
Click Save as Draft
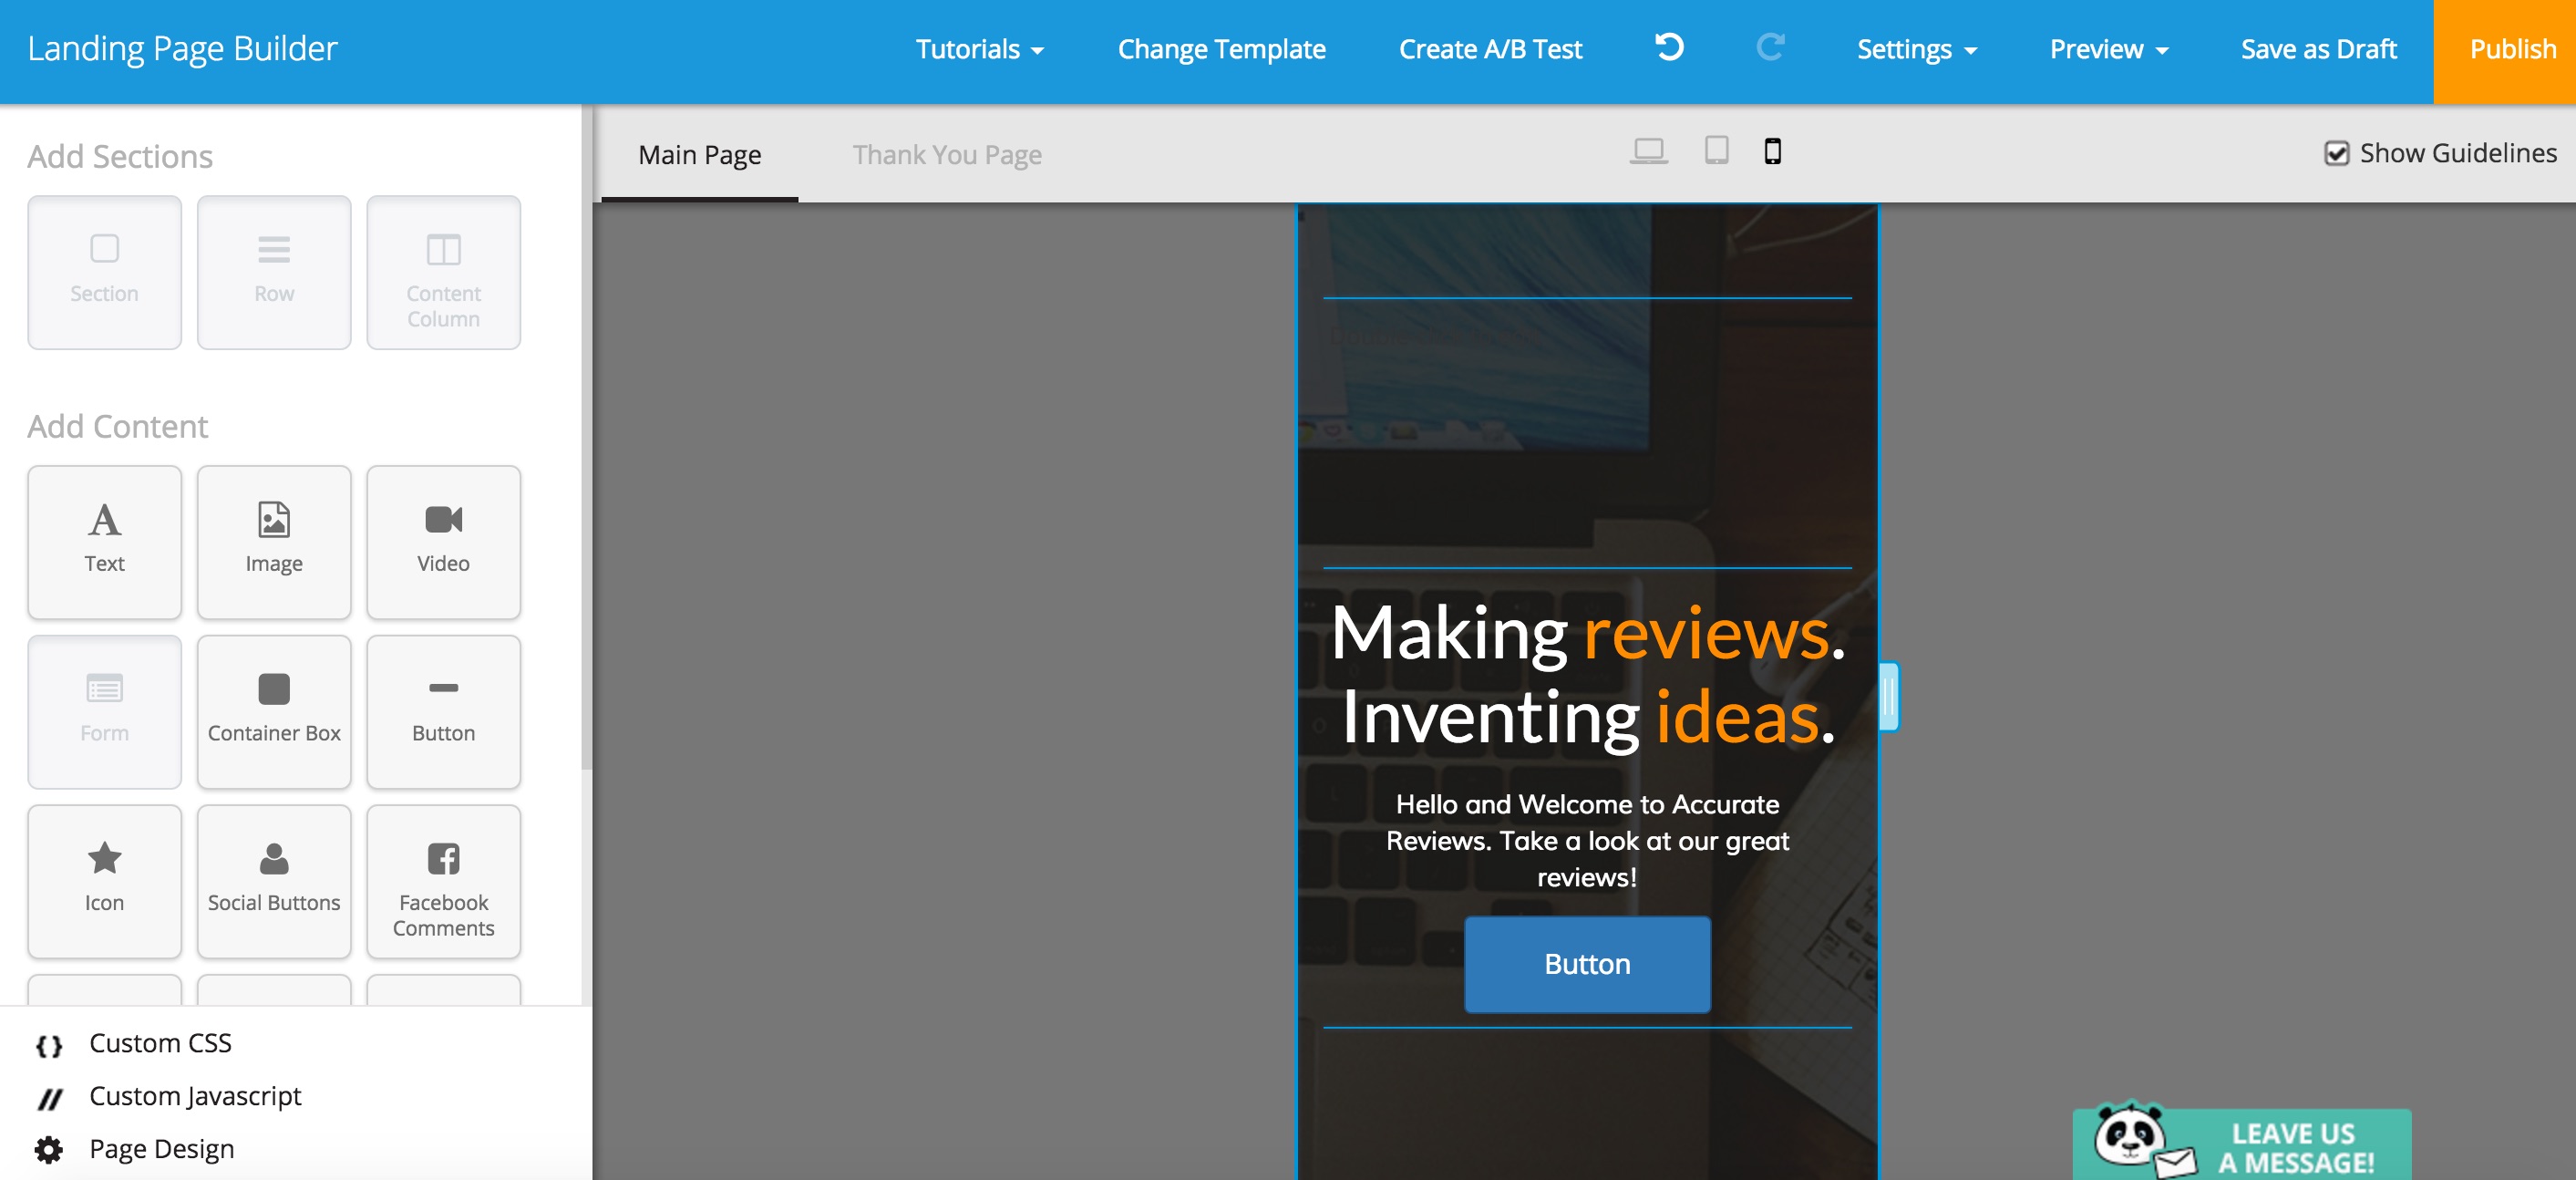tap(2317, 49)
